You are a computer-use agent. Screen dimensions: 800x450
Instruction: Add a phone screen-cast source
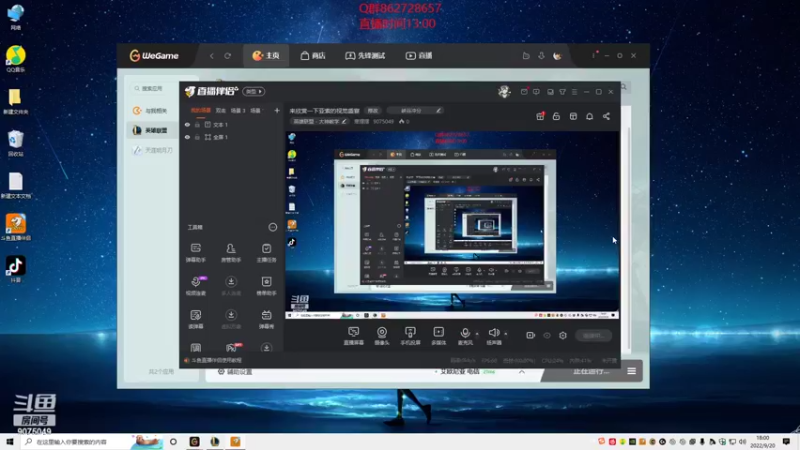(x=410, y=336)
